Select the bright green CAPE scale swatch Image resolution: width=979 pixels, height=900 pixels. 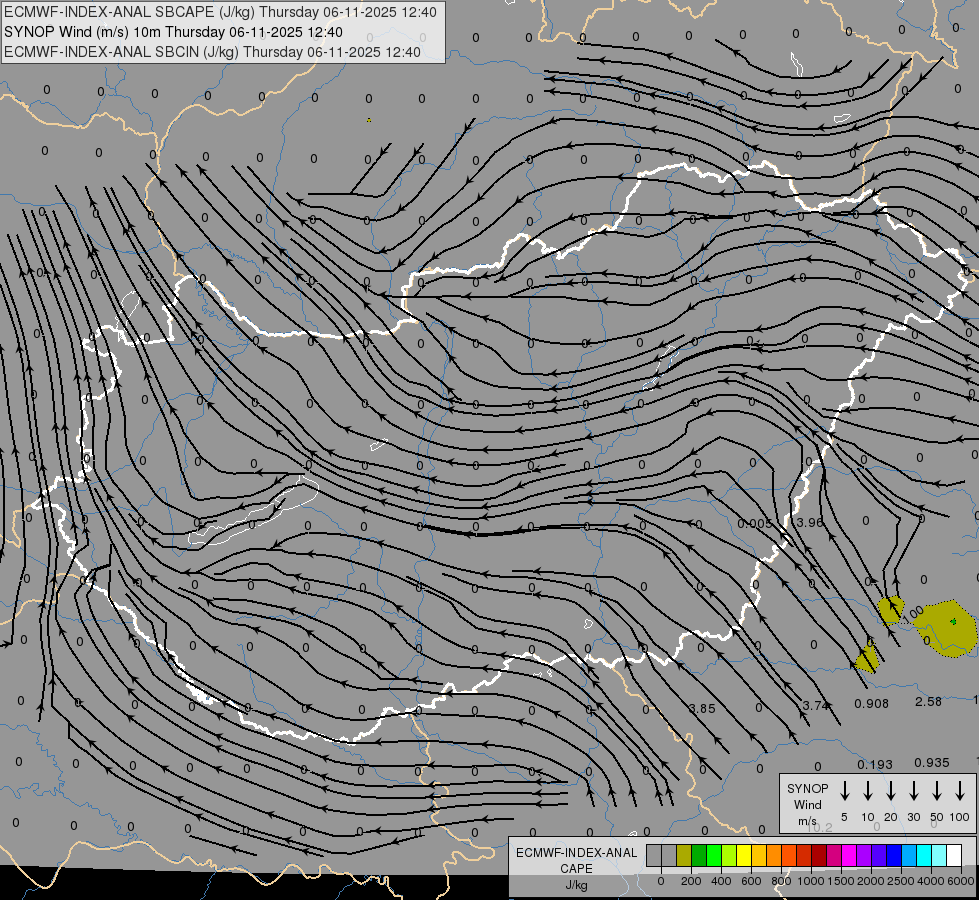pos(714,855)
